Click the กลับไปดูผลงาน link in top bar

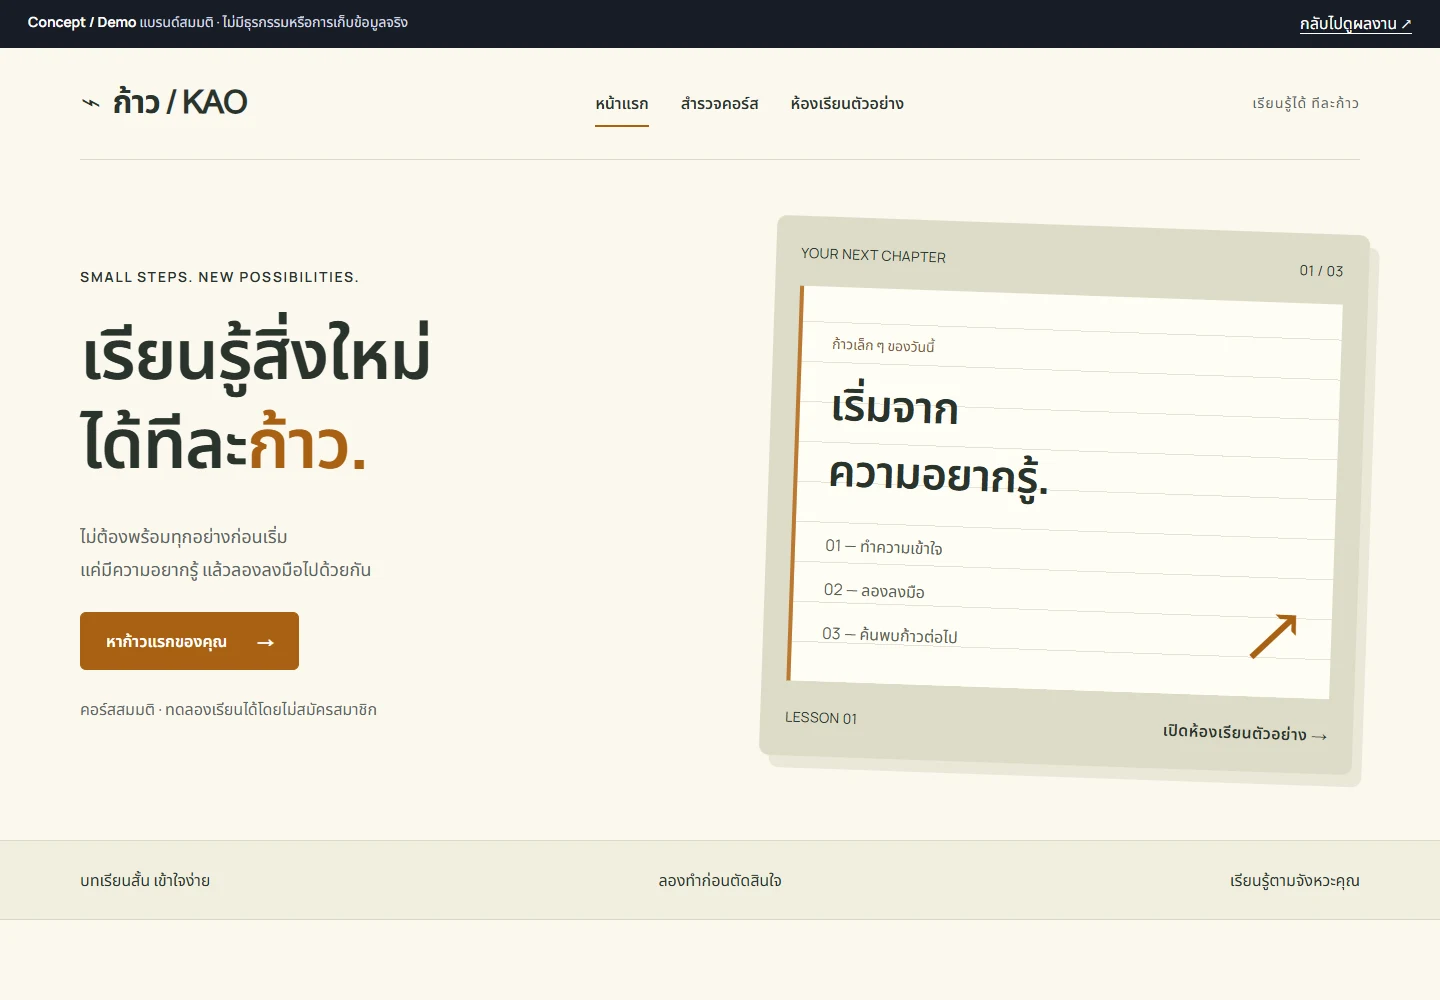1355,24
